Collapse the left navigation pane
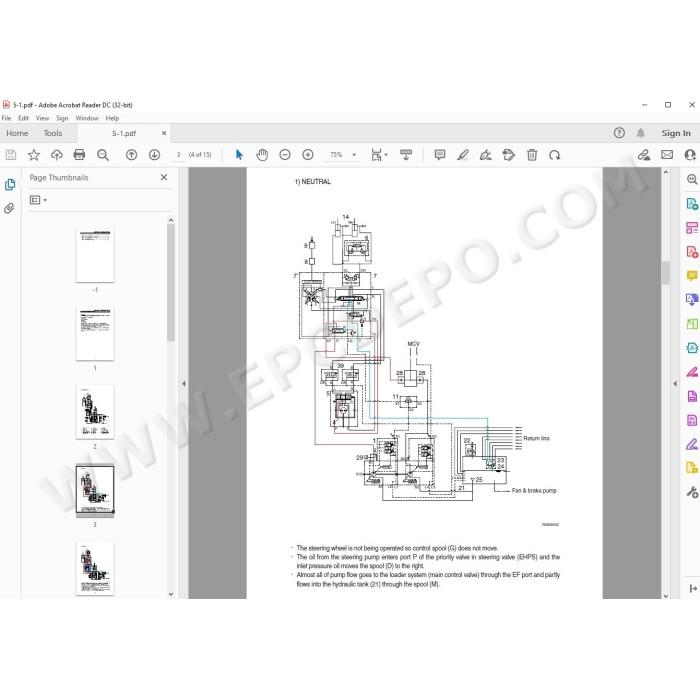This screenshot has height=700, width=700. (x=183, y=383)
